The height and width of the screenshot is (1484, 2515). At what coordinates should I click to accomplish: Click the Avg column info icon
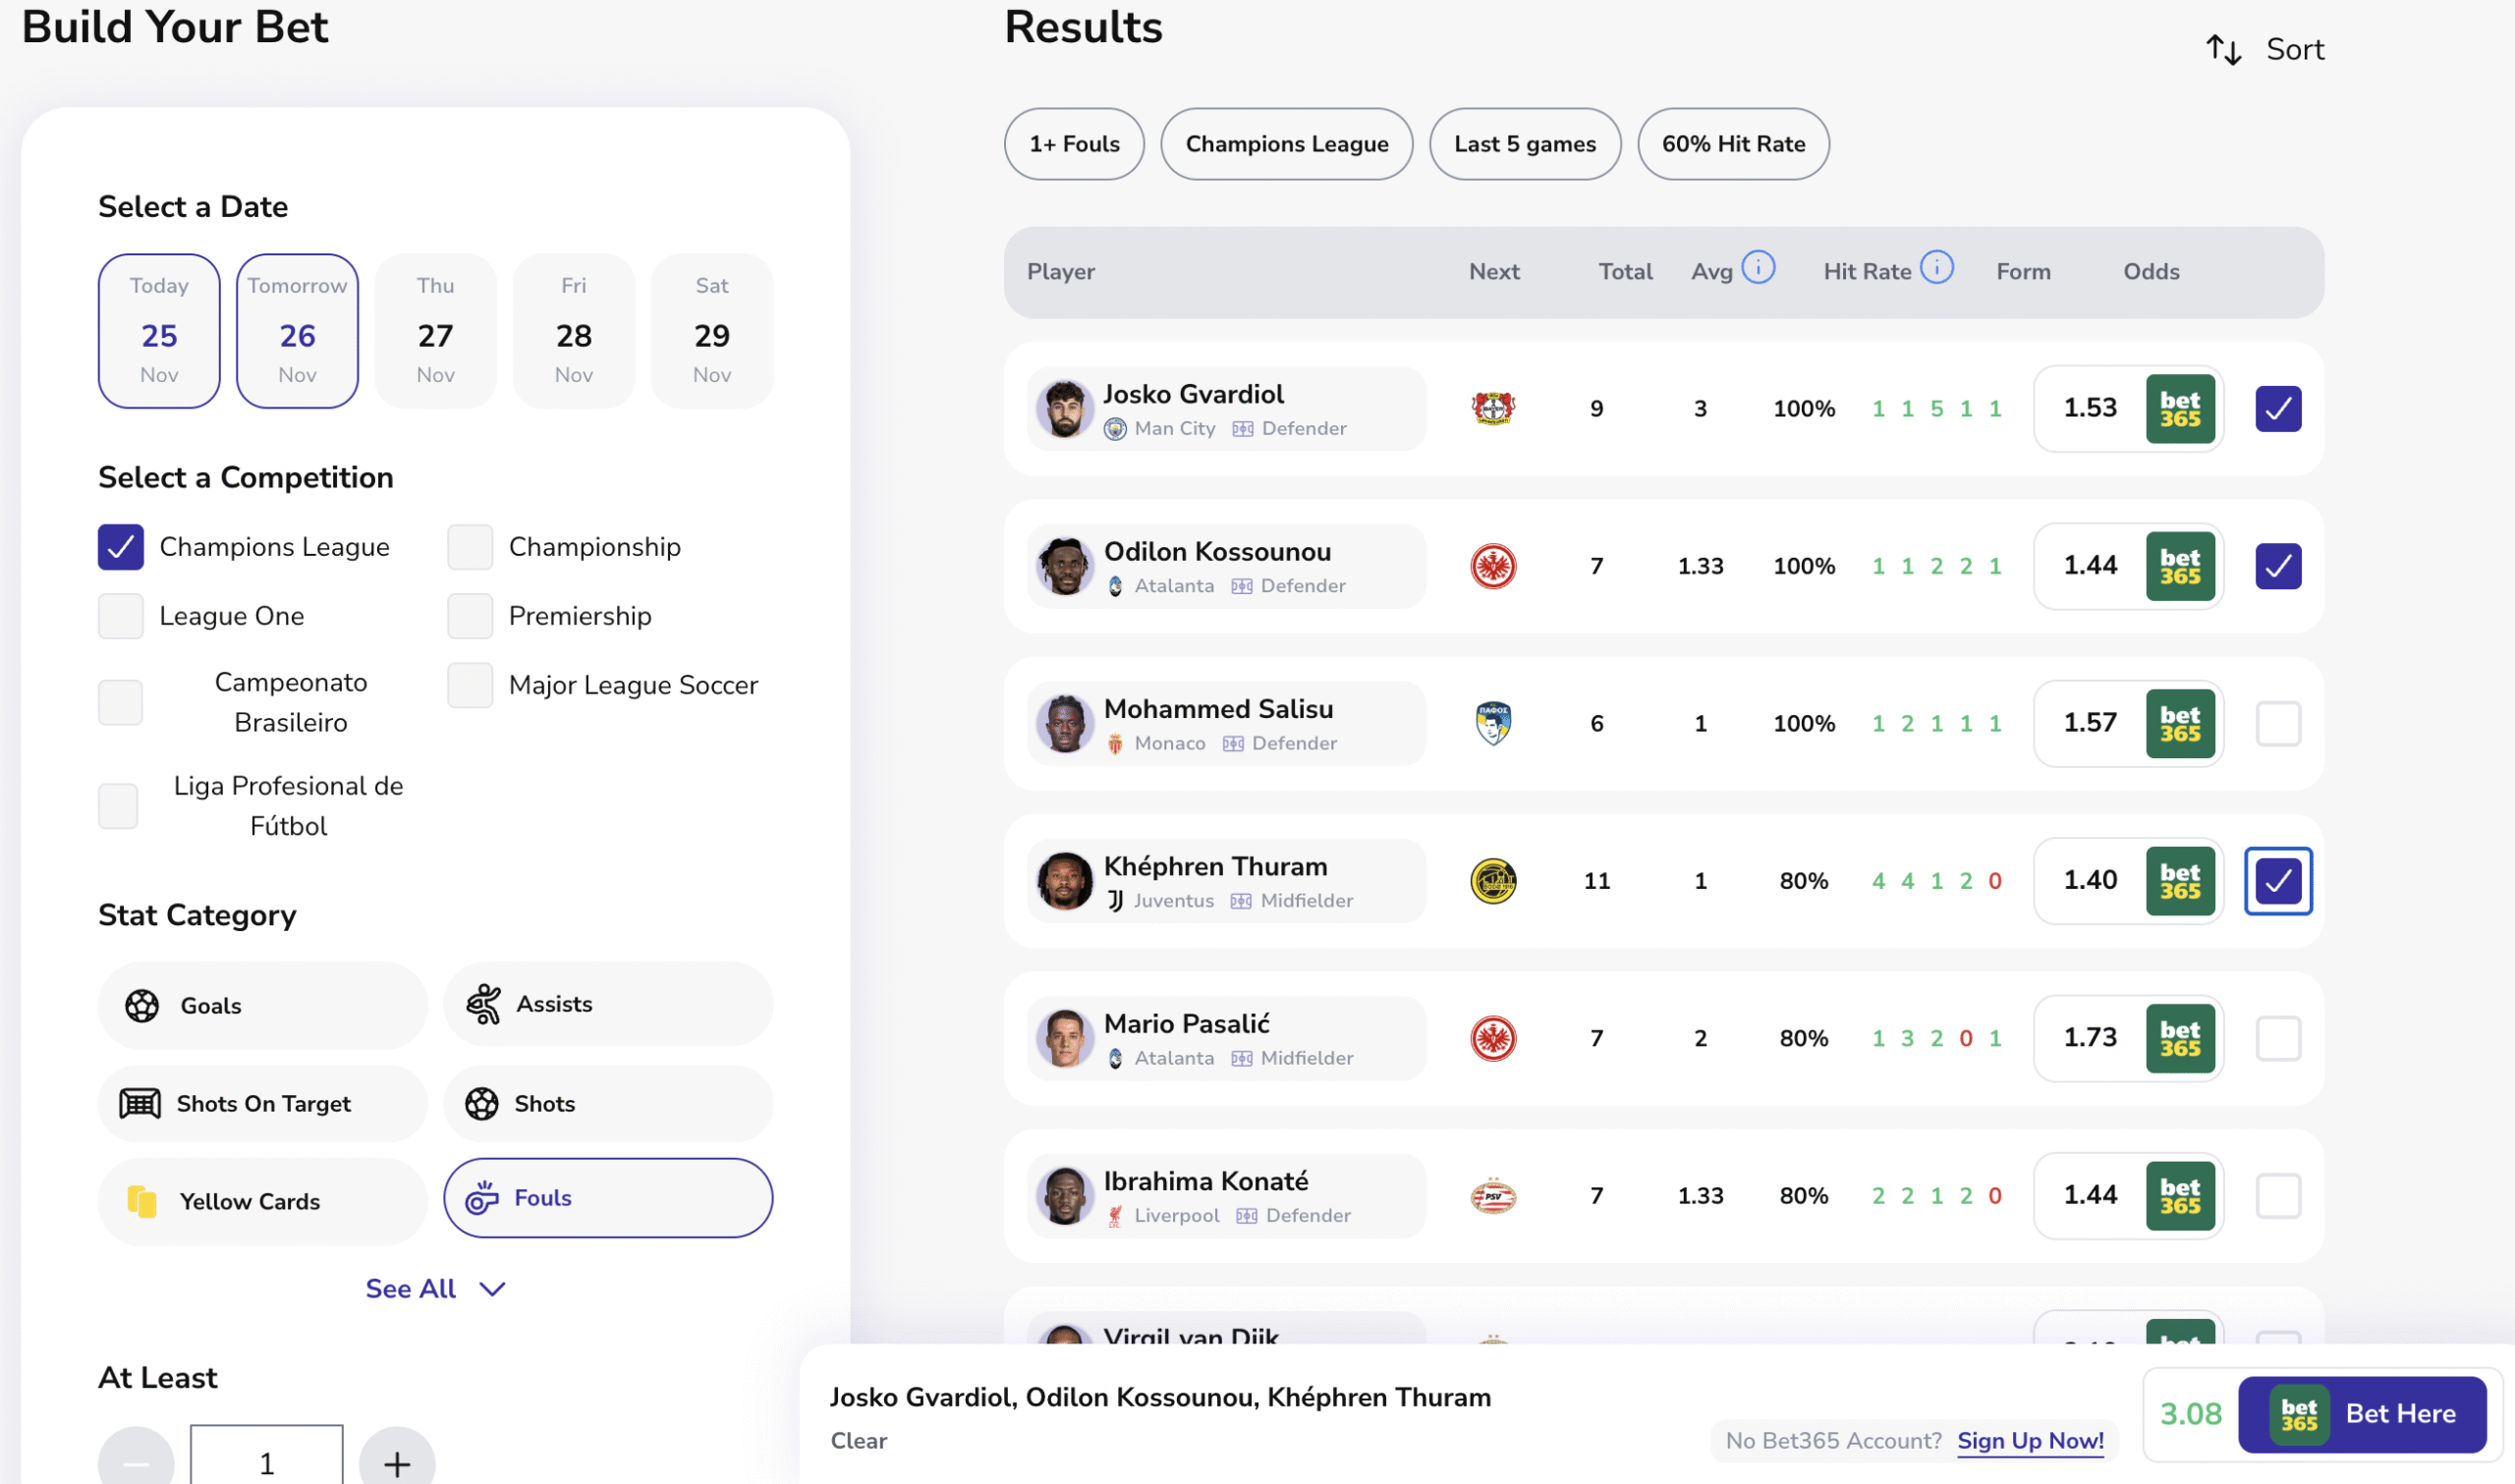pyautogui.click(x=1758, y=268)
